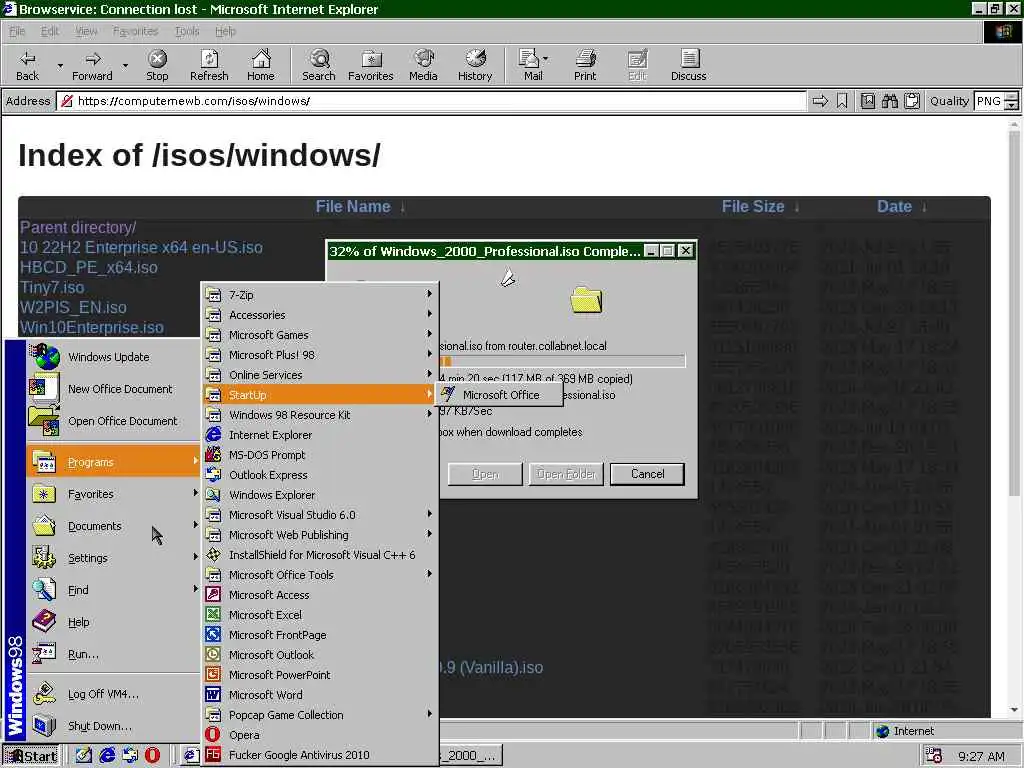Choose Microsoft Office in the StartUp submenu

(500, 394)
